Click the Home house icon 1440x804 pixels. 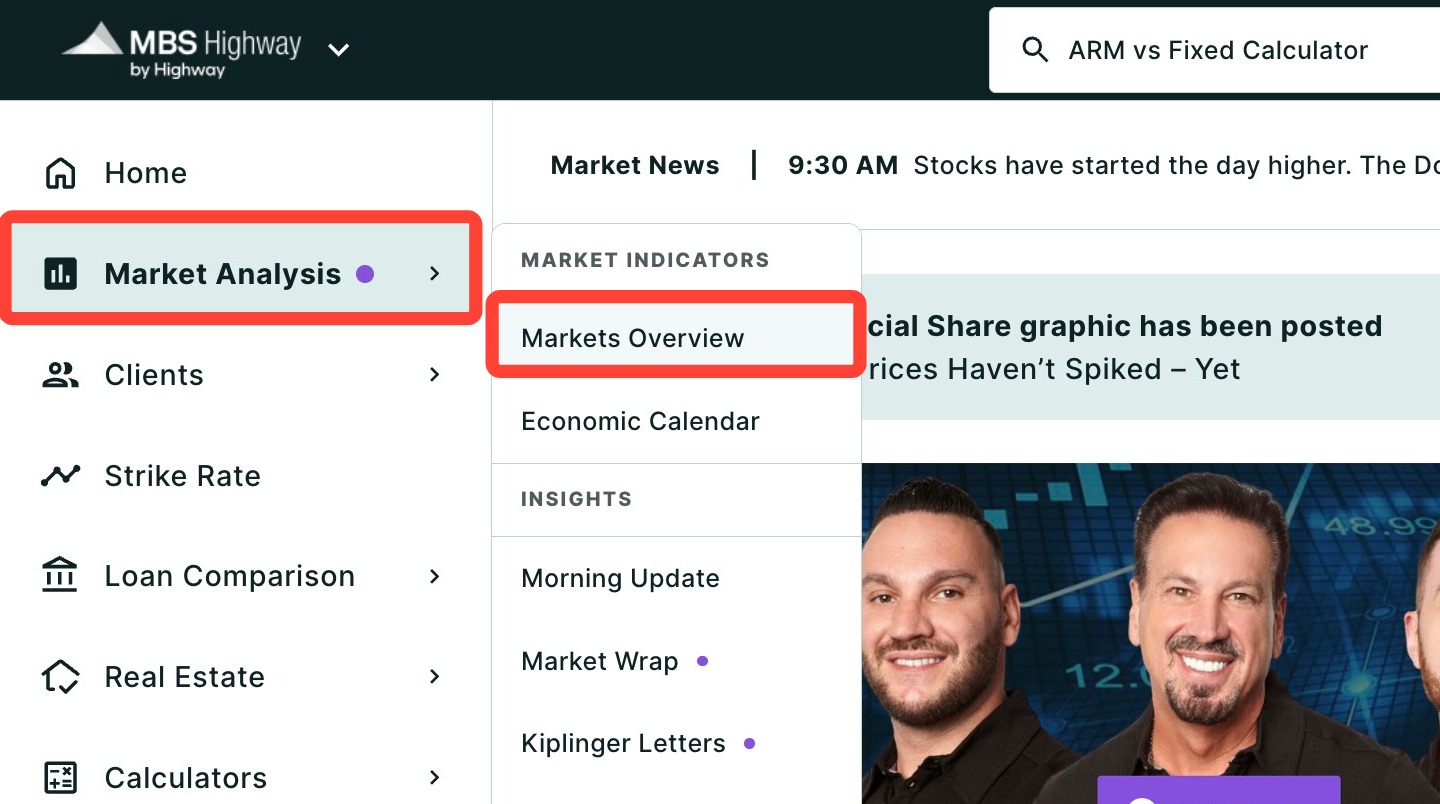(x=61, y=173)
